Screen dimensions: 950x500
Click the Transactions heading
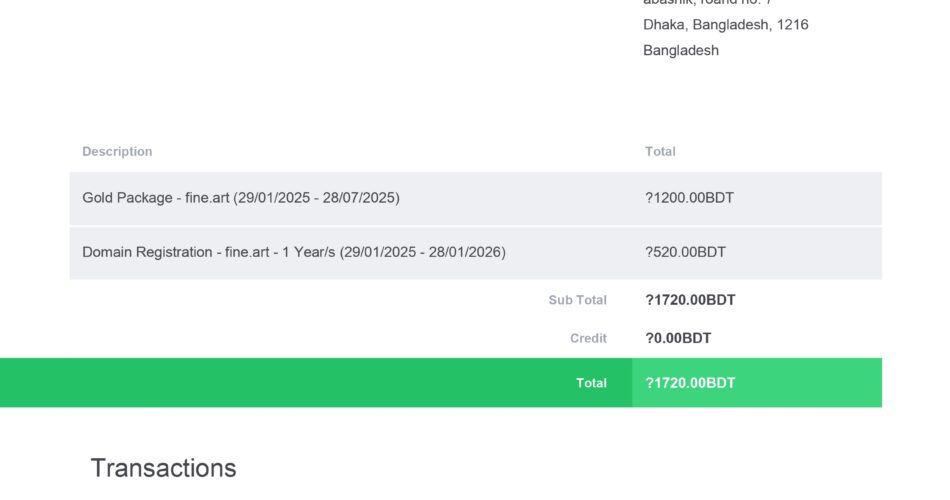pyautogui.click(x=164, y=468)
